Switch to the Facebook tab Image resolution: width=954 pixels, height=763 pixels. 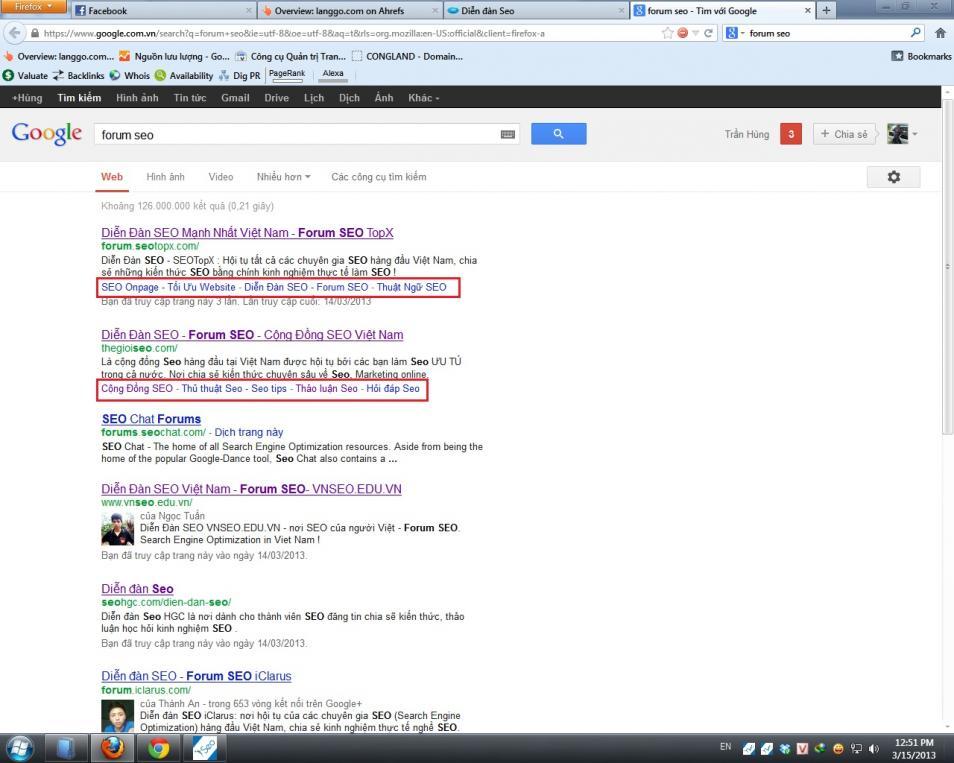[162, 10]
